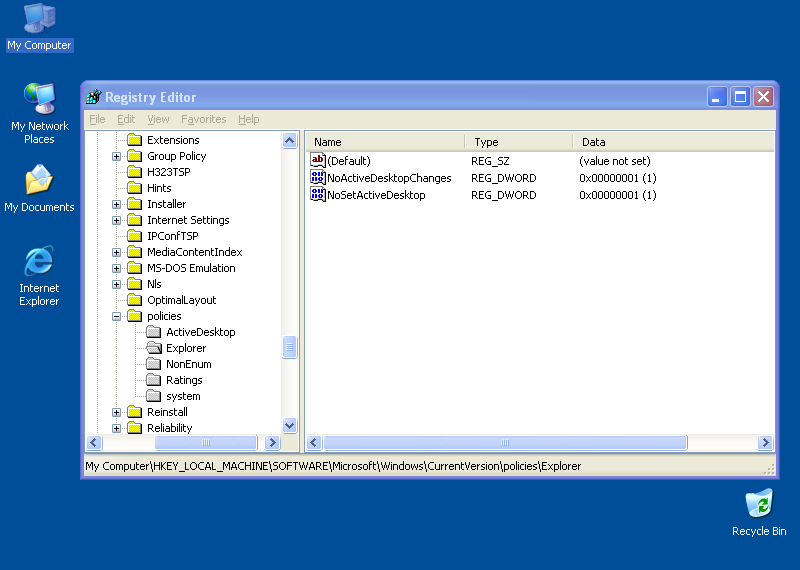Expand the MS-DOS Emulation tree node

point(116,268)
